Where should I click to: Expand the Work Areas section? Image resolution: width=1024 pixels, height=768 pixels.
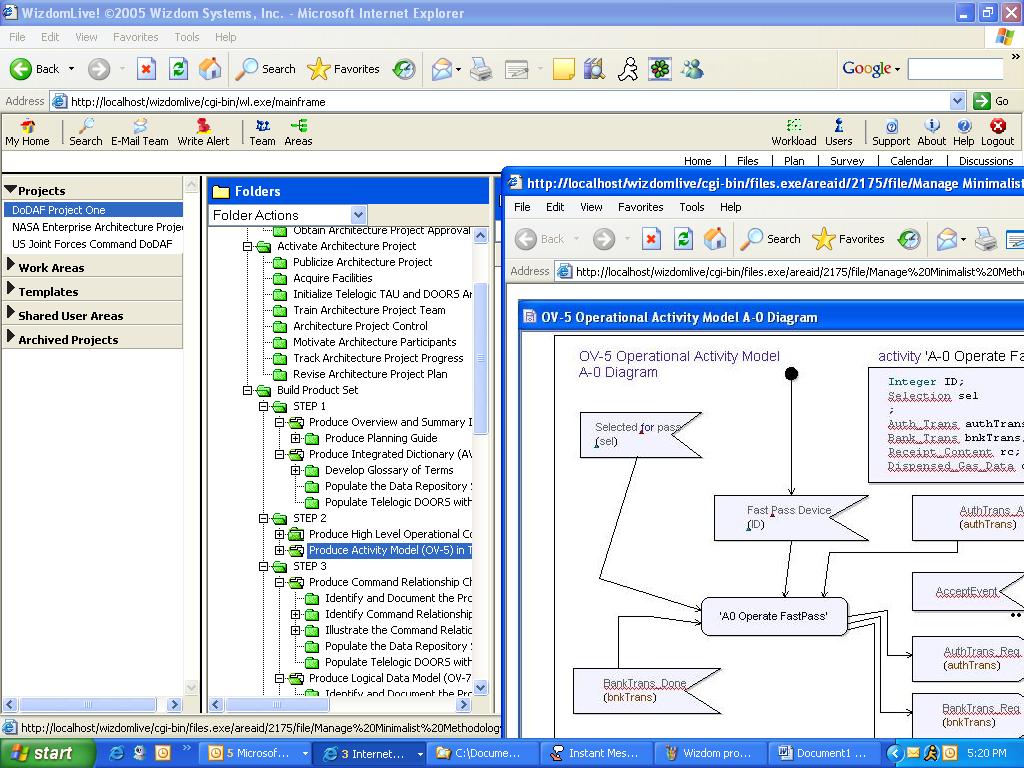[x=50, y=267]
